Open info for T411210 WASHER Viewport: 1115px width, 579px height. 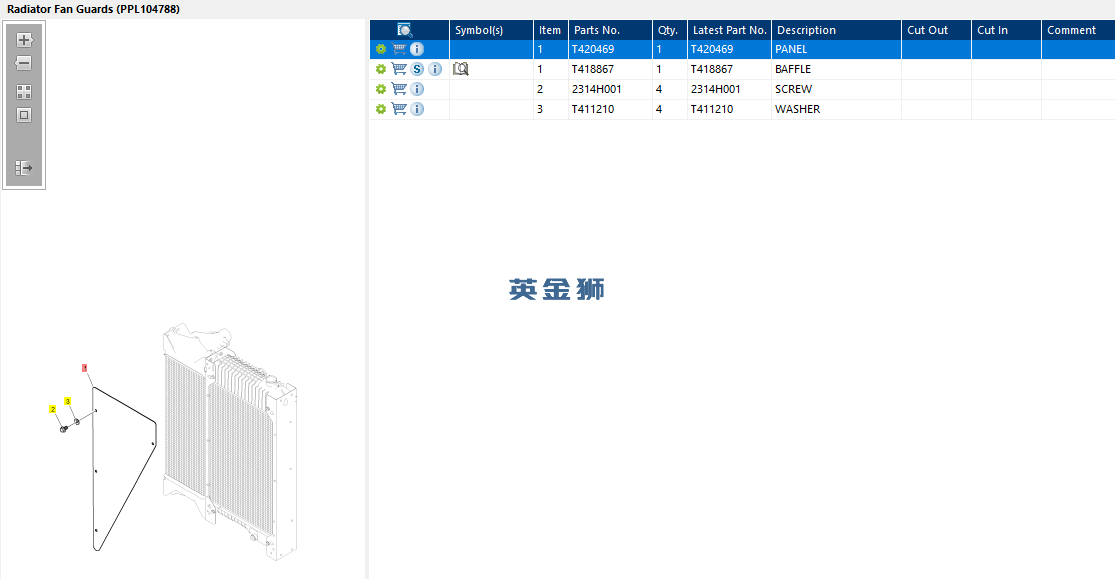point(417,109)
